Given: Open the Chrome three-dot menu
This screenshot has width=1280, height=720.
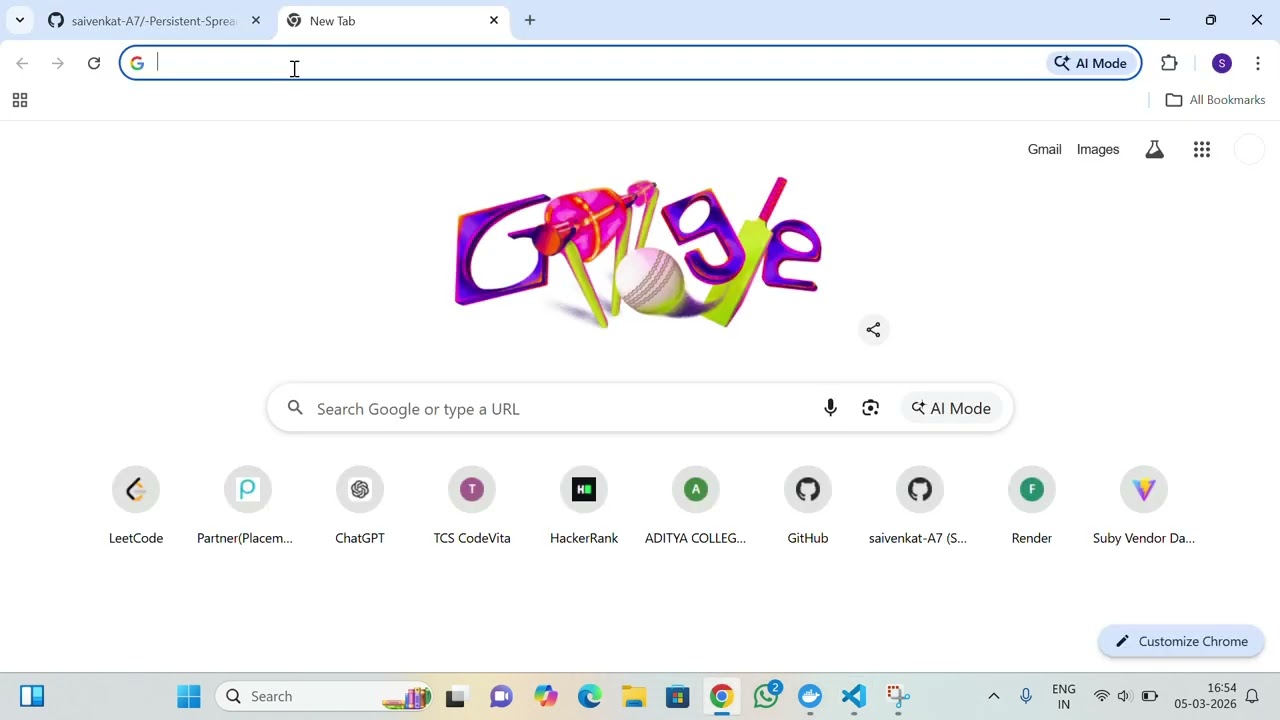Looking at the screenshot, I should tap(1257, 63).
